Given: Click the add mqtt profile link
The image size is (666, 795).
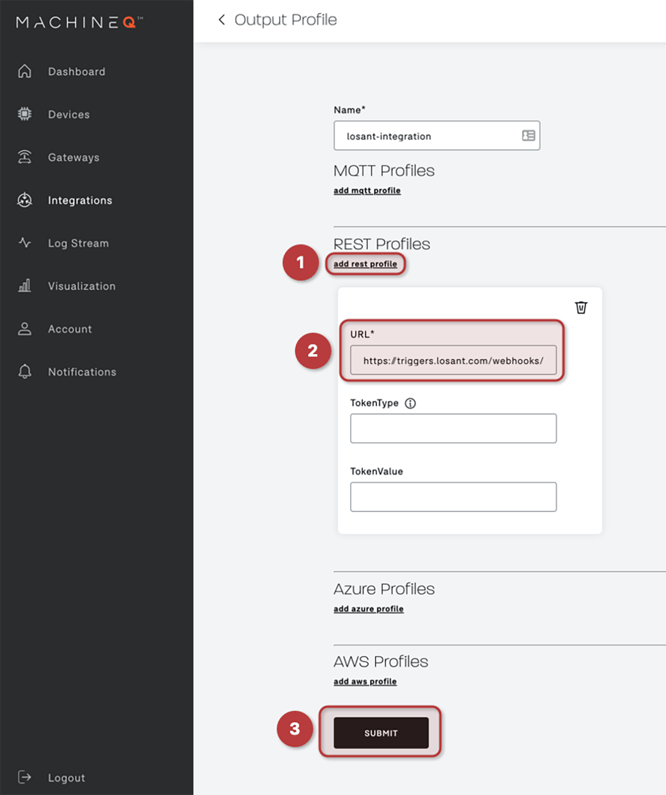Looking at the screenshot, I should (366, 190).
